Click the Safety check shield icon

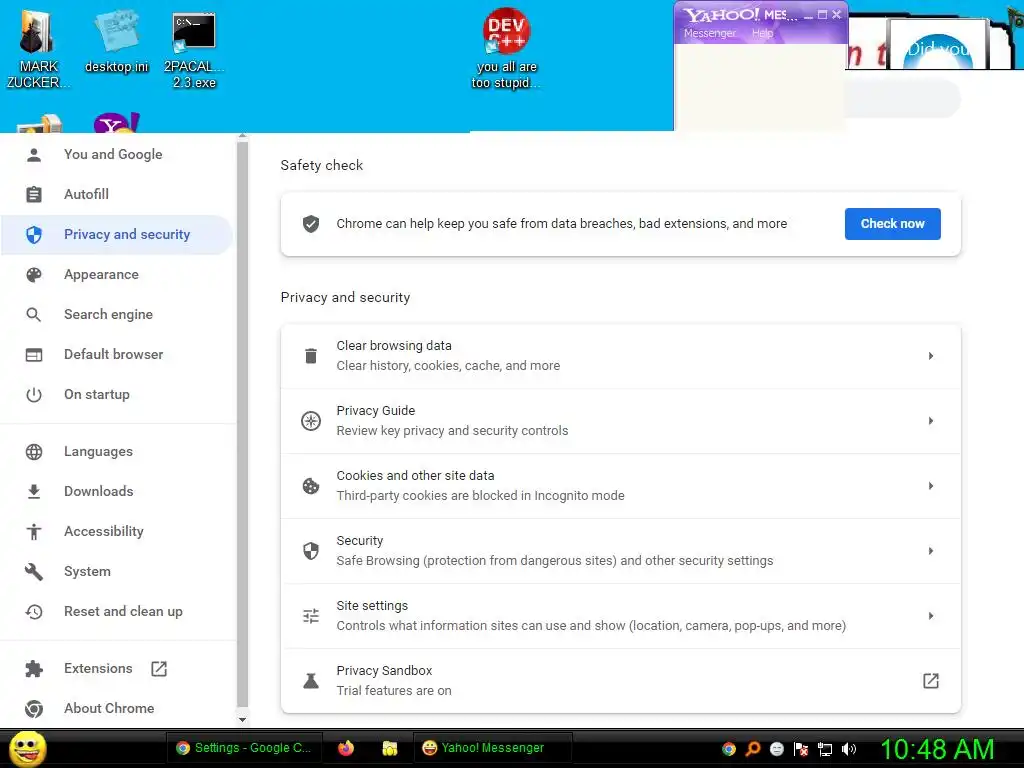(x=311, y=224)
